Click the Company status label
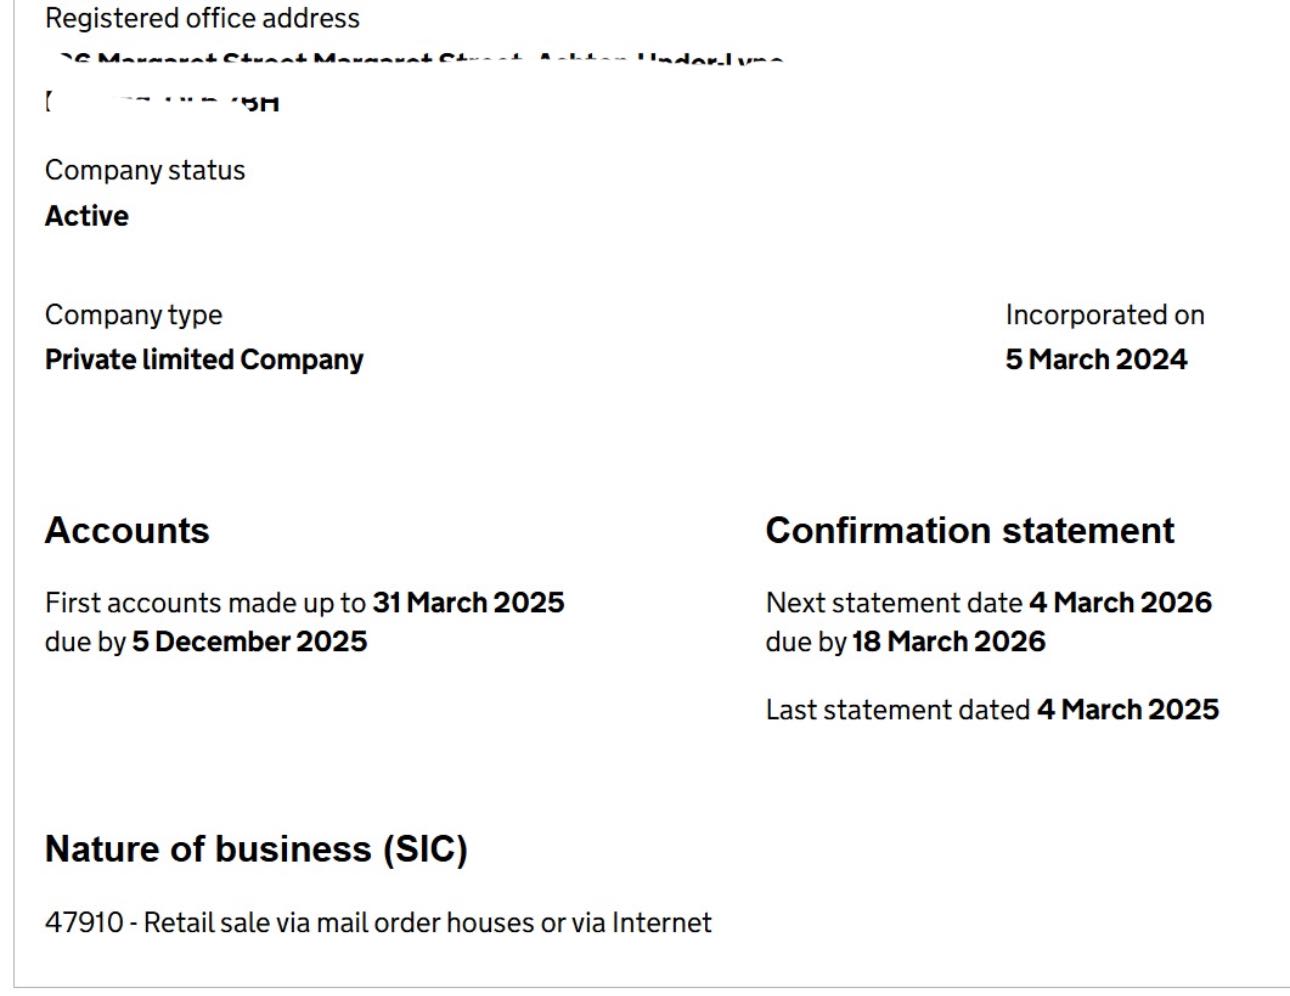Screen dimensions: 1290x996 (x=145, y=171)
